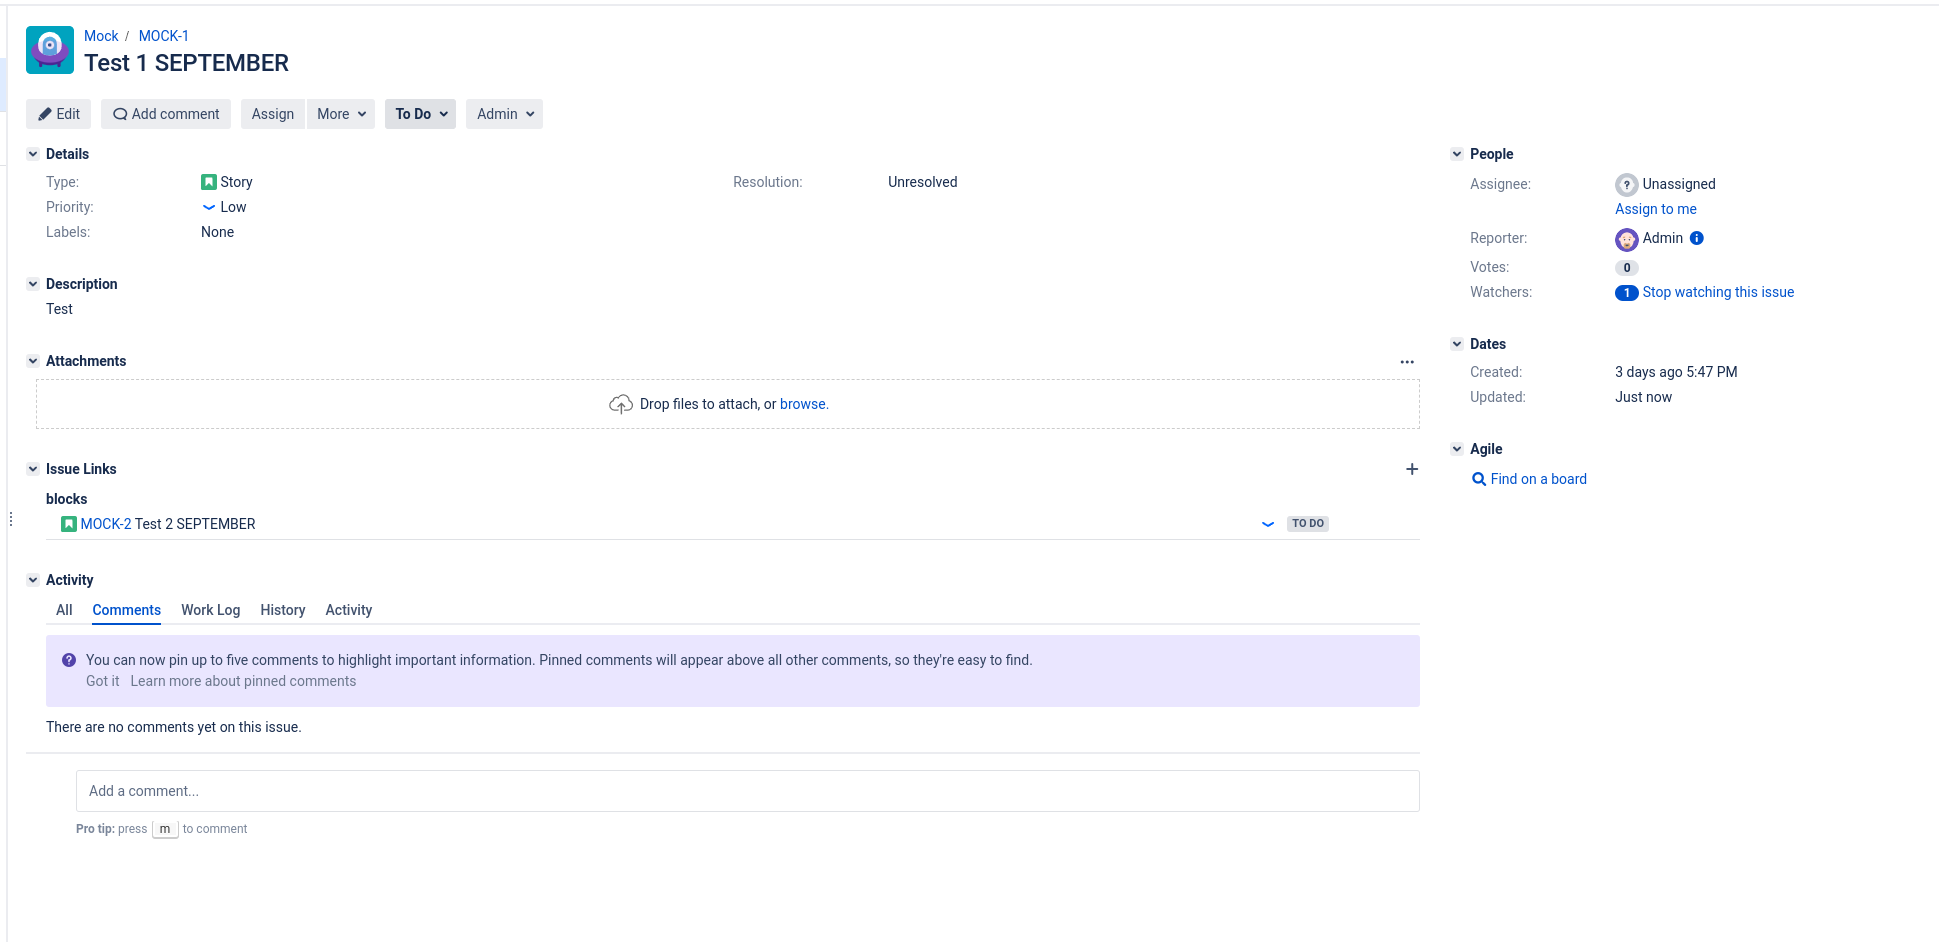Image resolution: width=1939 pixels, height=942 pixels.
Task: Click the Assign to me link
Action: 1655,209
